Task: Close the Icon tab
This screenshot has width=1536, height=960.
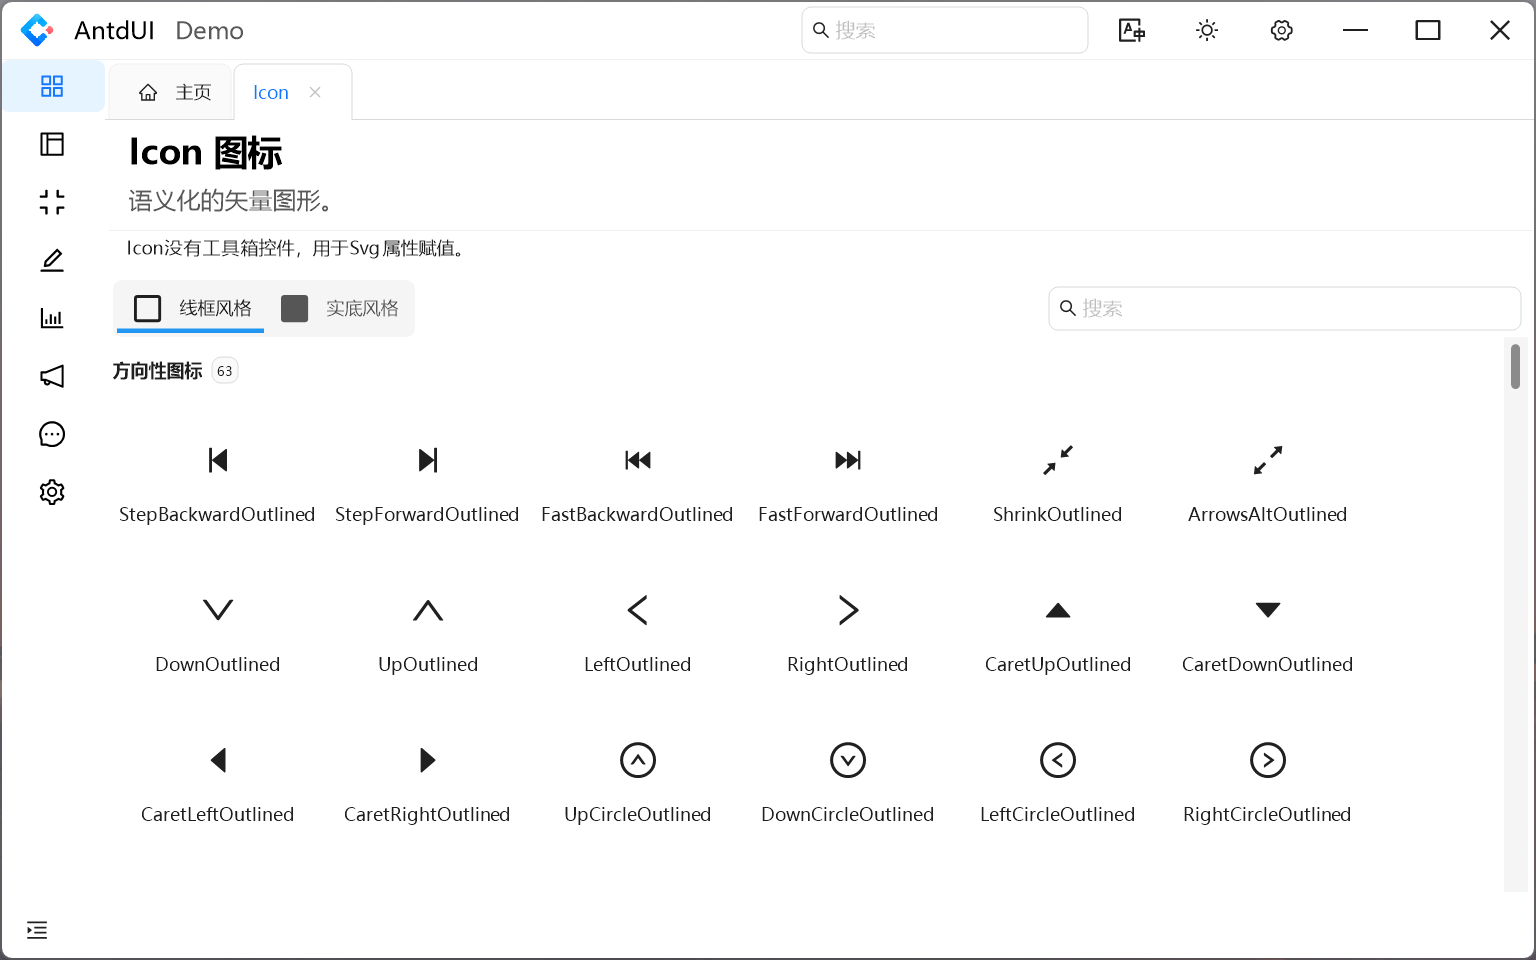Action: pyautogui.click(x=315, y=92)
